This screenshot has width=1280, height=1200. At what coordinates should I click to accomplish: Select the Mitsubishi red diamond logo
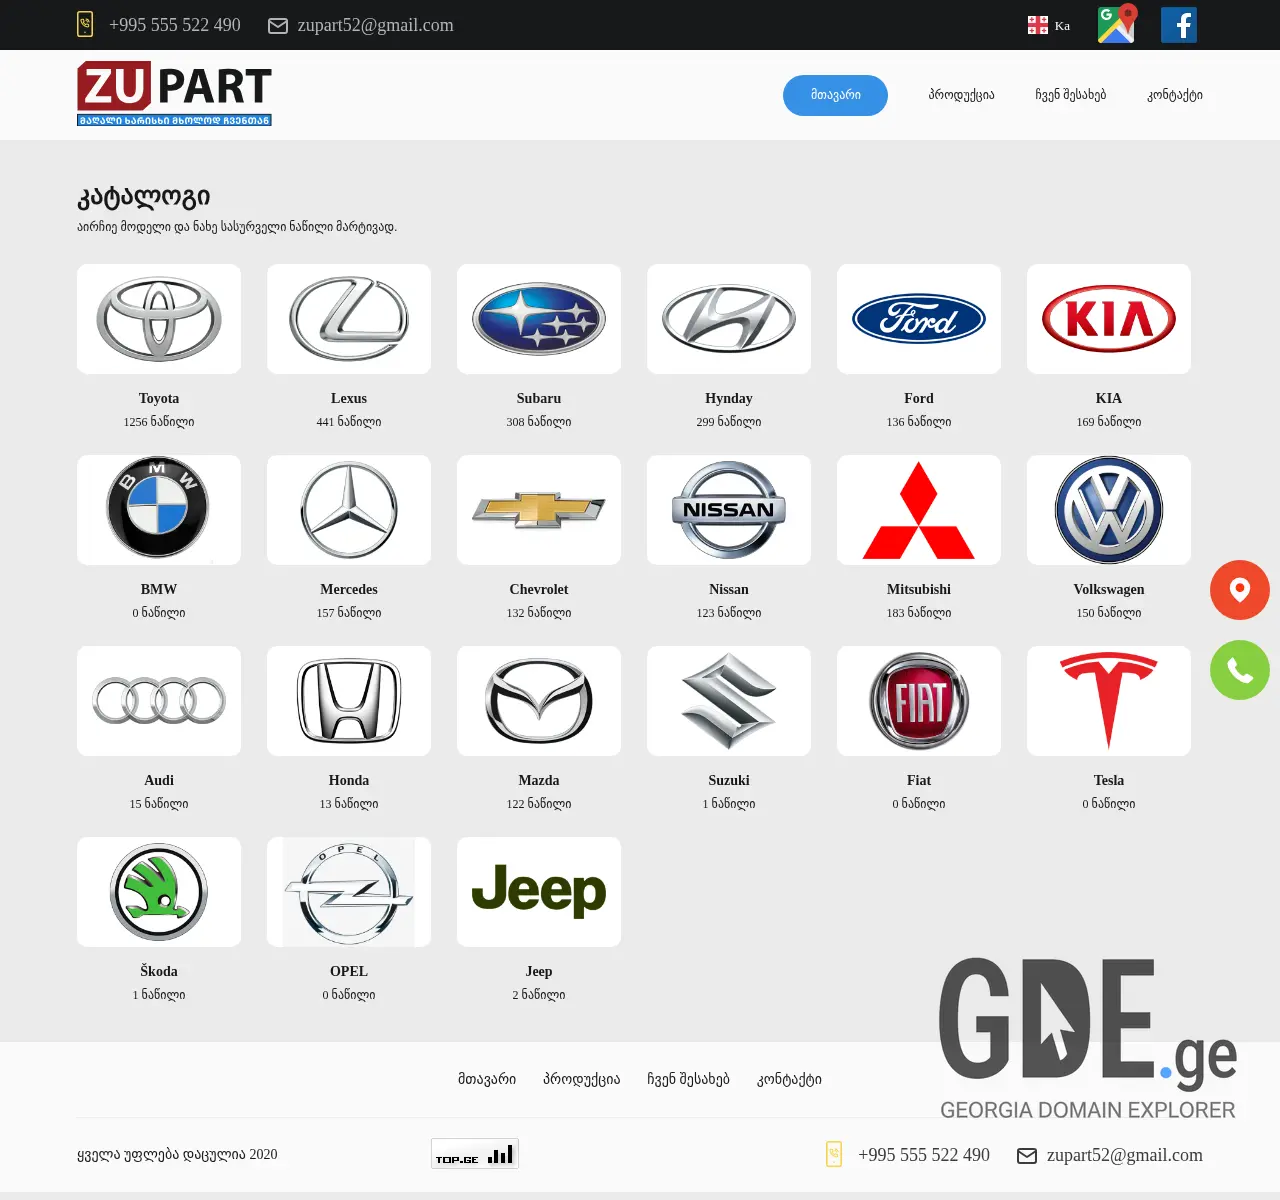pos(918,510)
